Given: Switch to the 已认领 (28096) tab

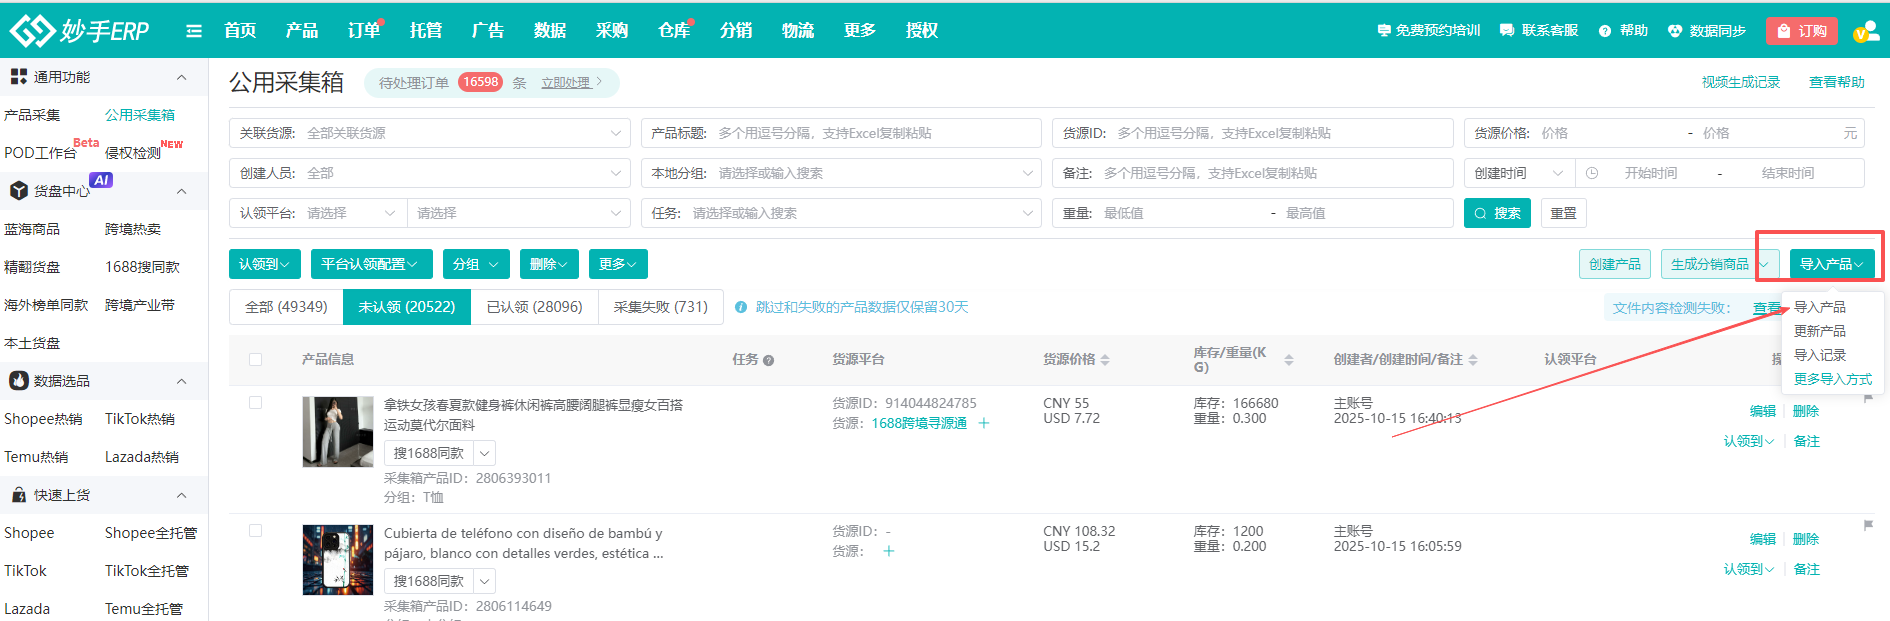Looking at the screenshot, I should point(534,307).
